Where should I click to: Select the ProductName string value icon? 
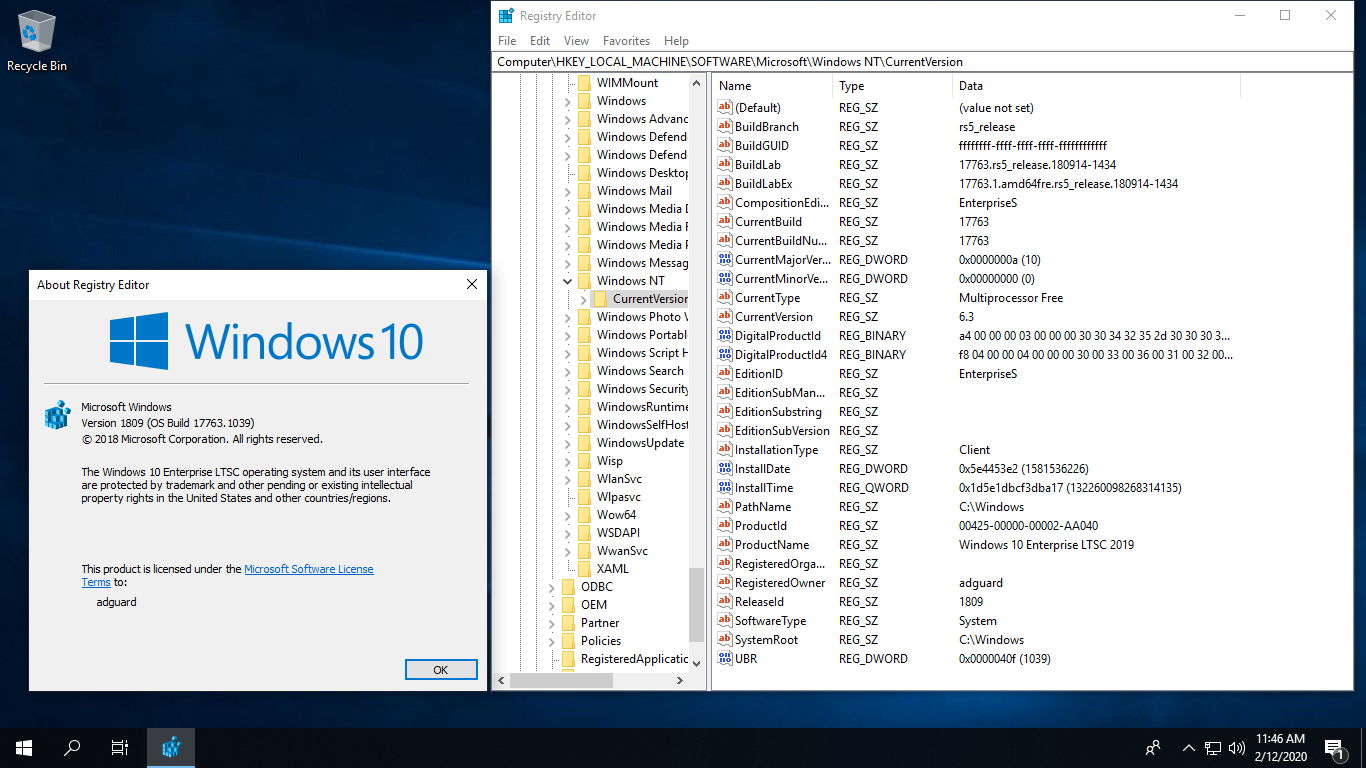pos(725,545)
